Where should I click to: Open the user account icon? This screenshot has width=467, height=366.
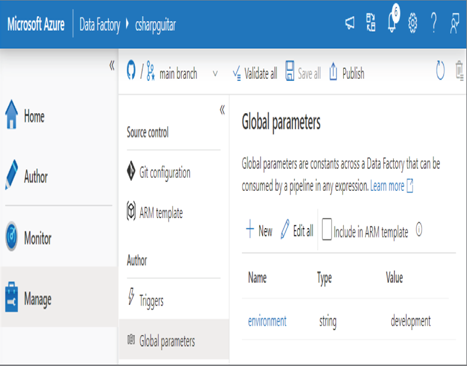[454, 23]
